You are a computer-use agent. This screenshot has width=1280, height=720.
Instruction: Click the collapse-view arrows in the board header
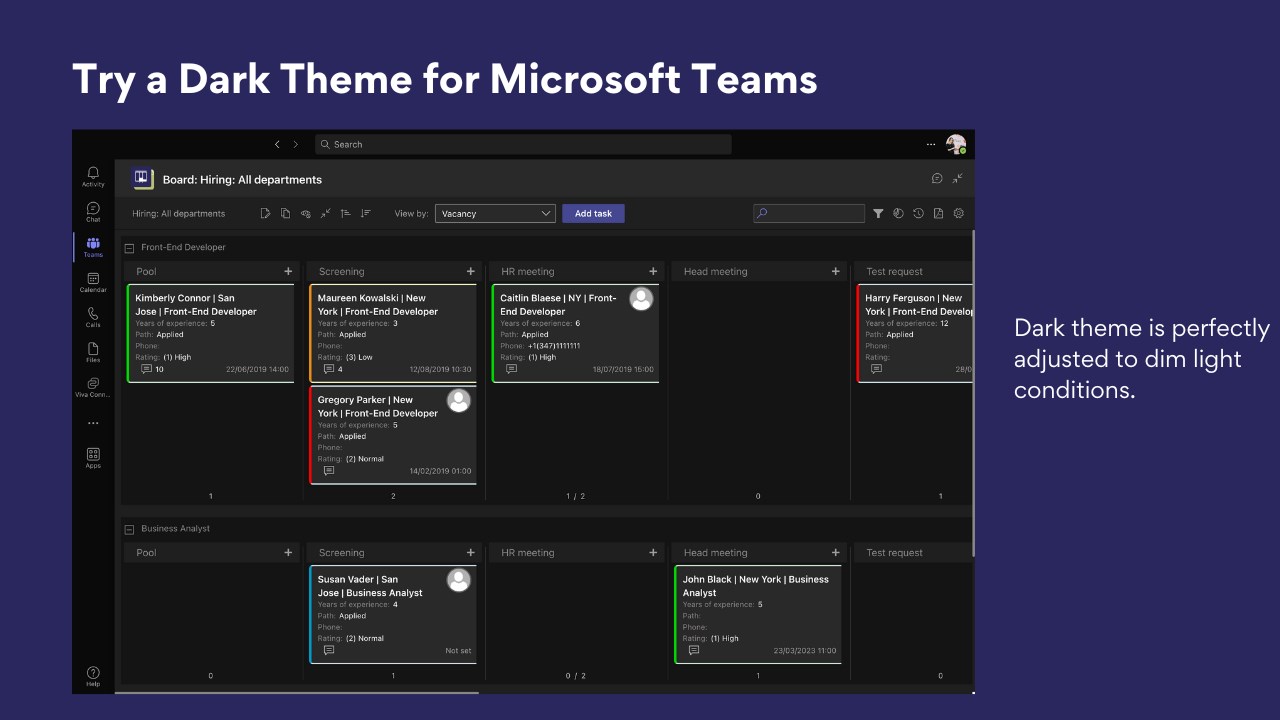pos(958,179)
